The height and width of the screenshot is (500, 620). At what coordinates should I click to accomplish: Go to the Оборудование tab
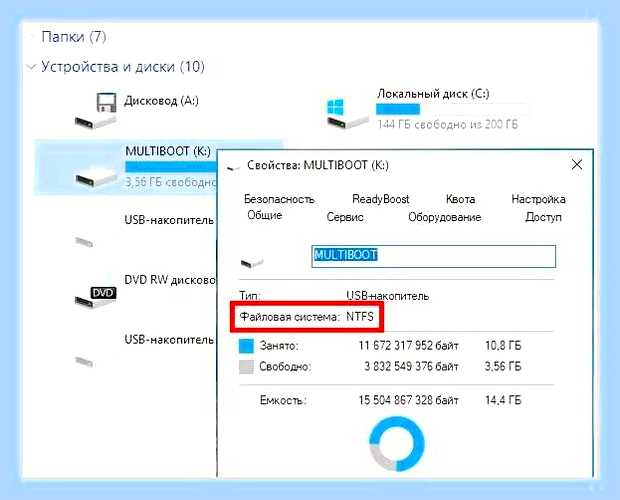pyautogui.click(x=444, y=217)
